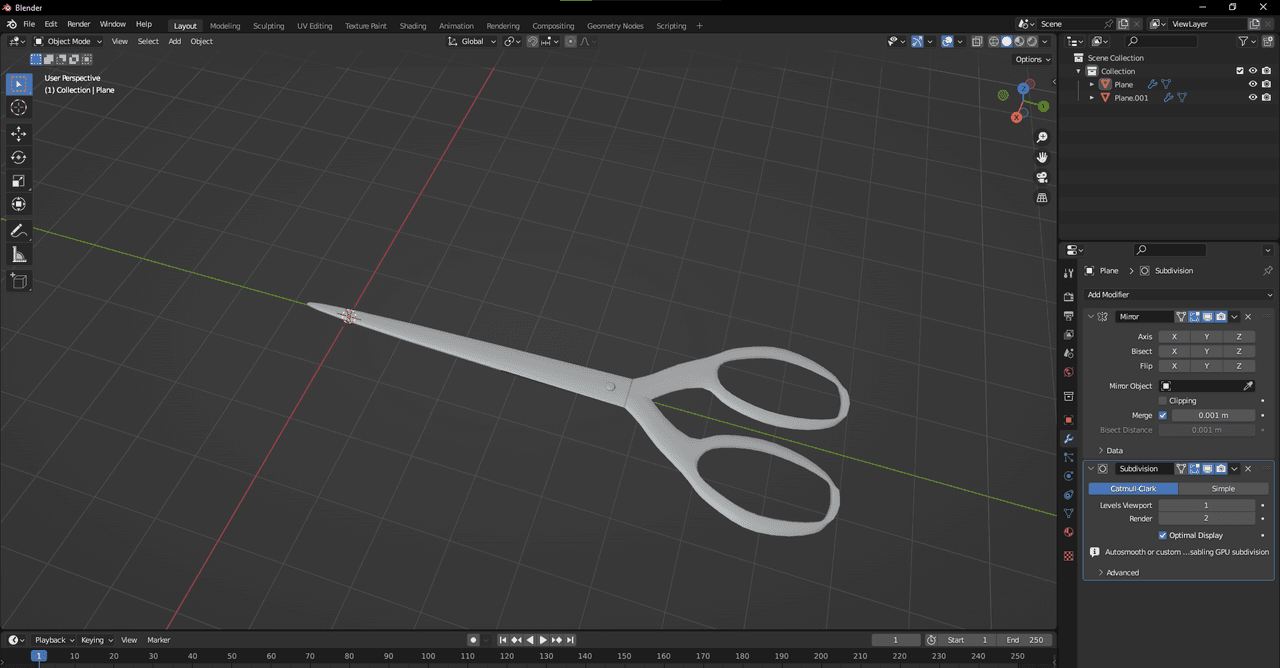Select the Cursor tool in the toolbar
The width and height of the screenshot is (1280, 668).
18,108
